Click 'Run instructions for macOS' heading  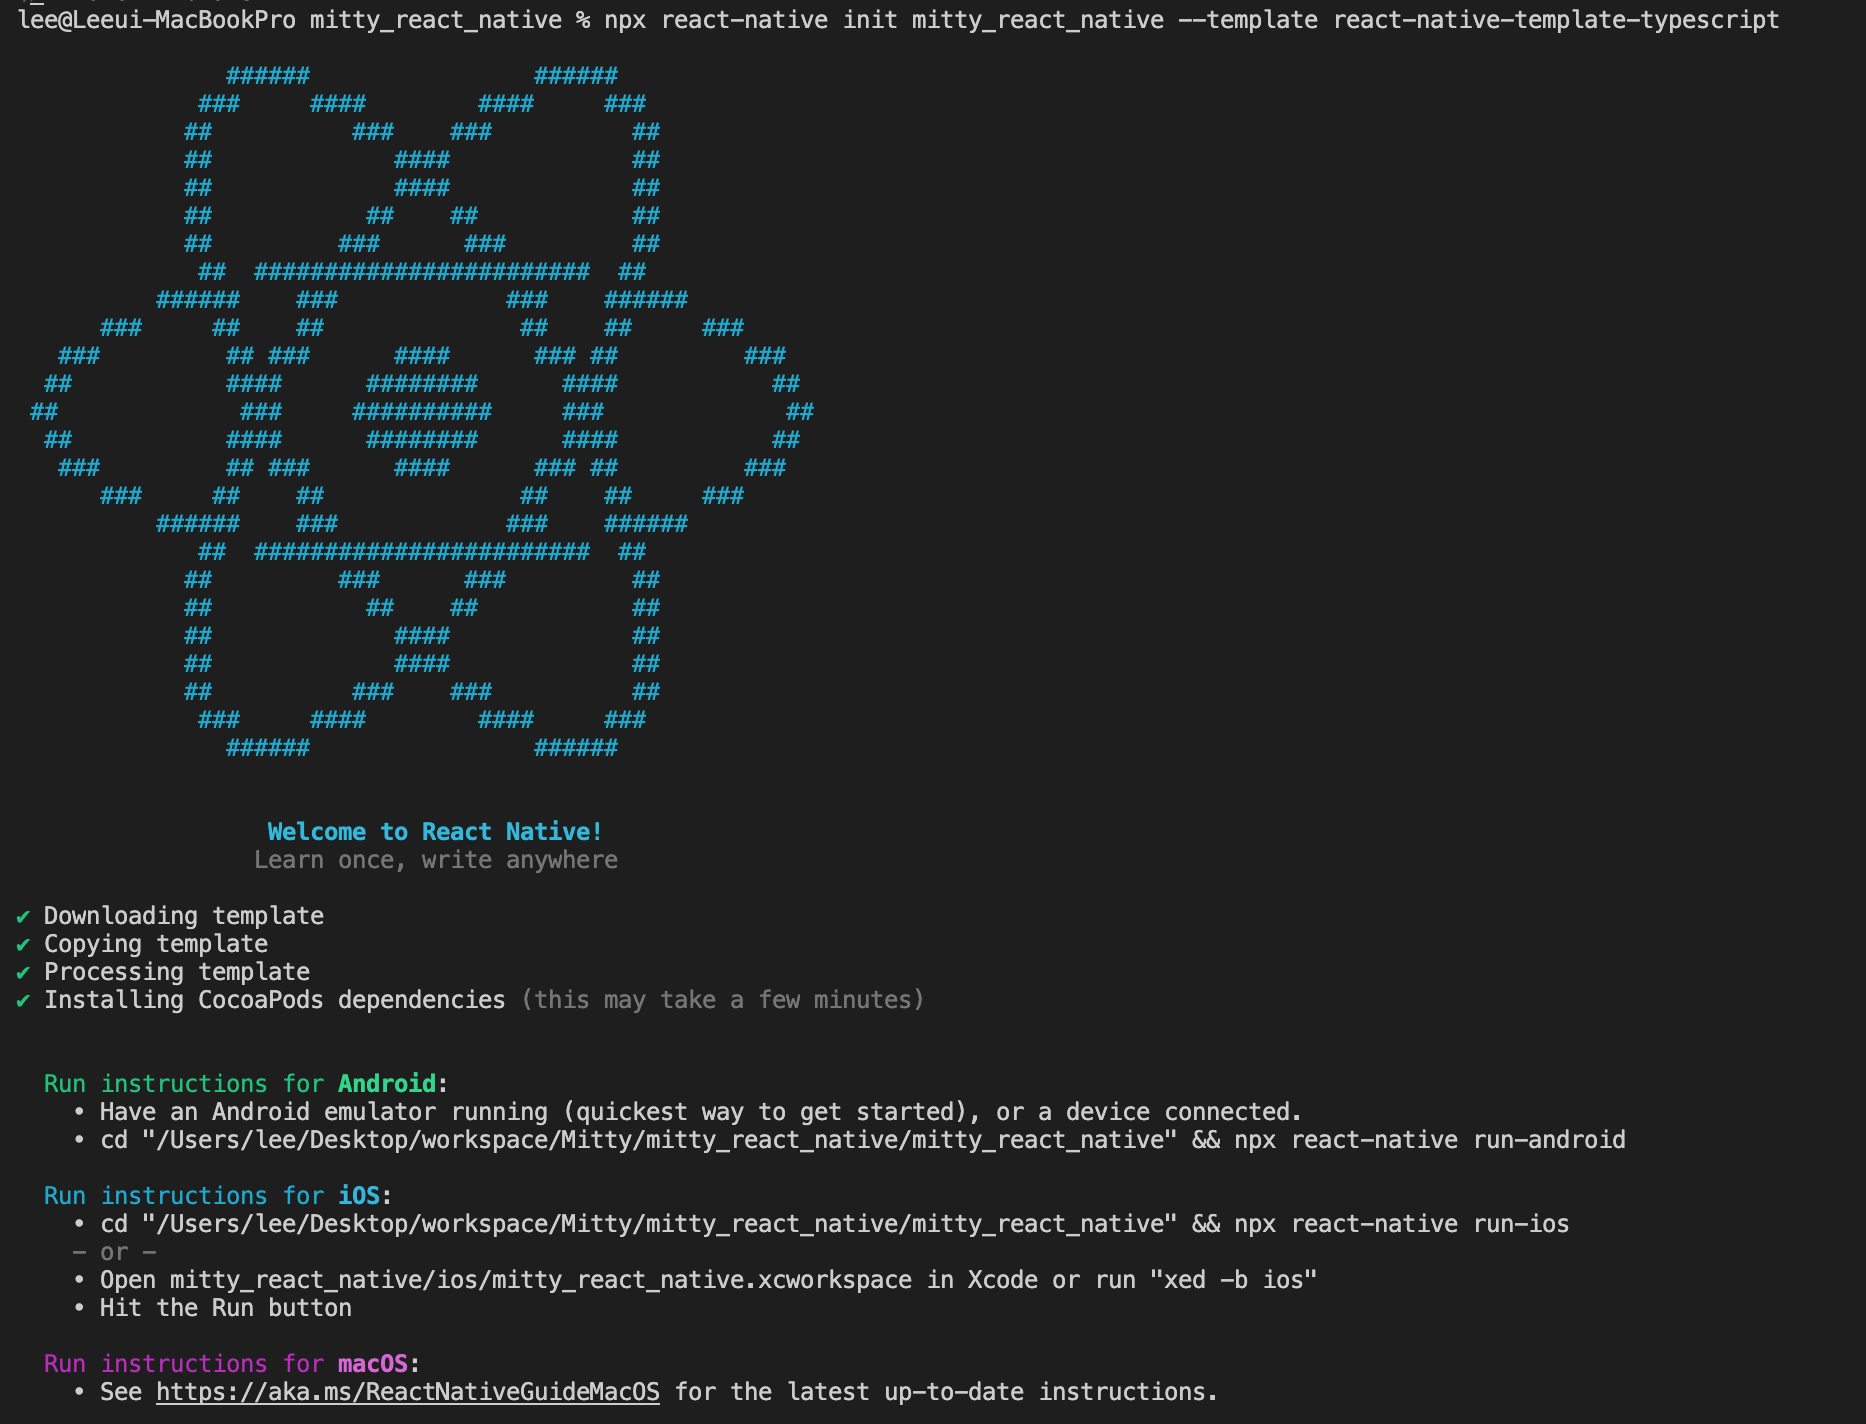click(x=232, y=1364)
